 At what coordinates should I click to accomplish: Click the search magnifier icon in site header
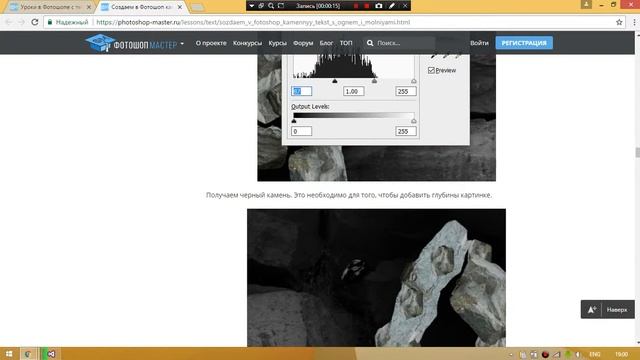point(370,43)
